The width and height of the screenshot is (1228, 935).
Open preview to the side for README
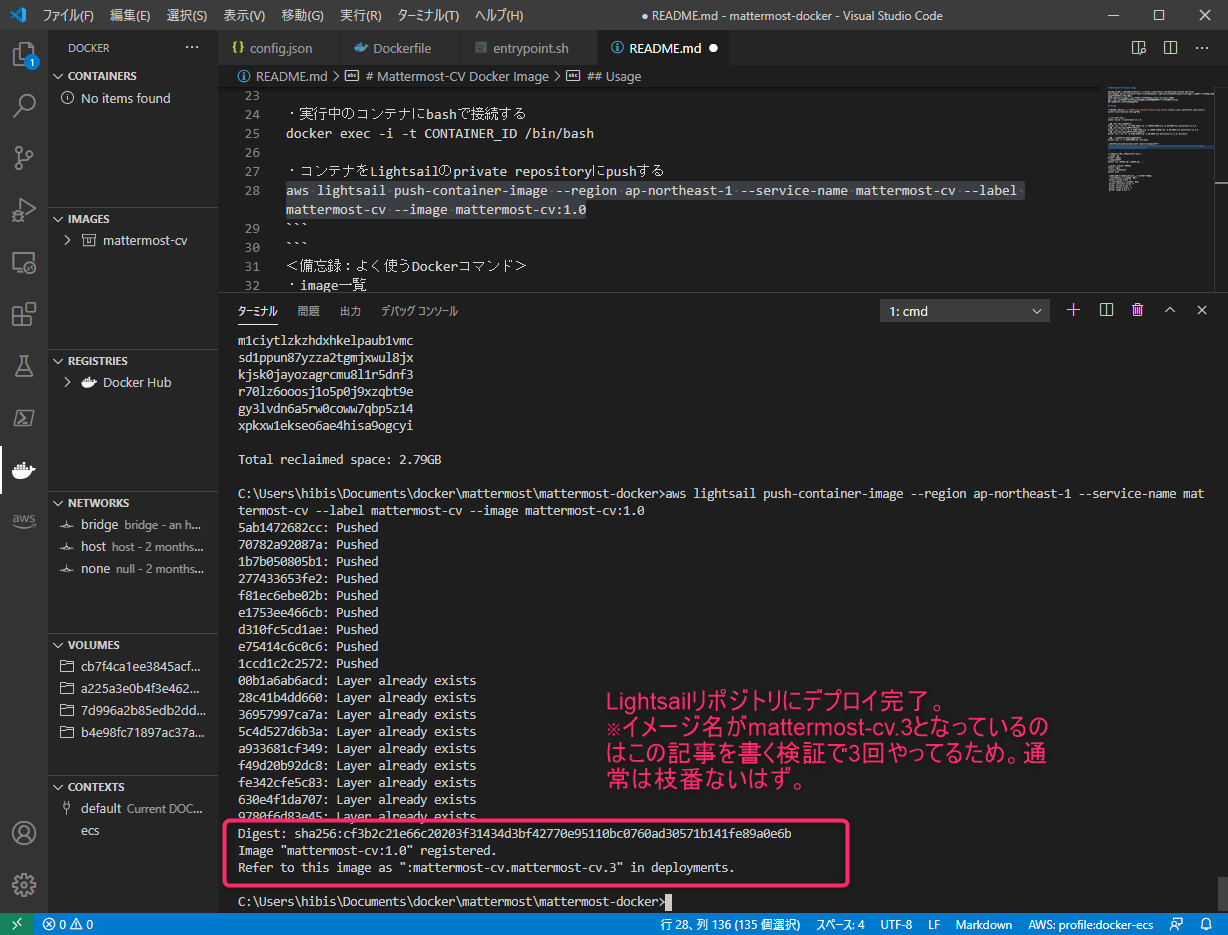(1138, 48)
